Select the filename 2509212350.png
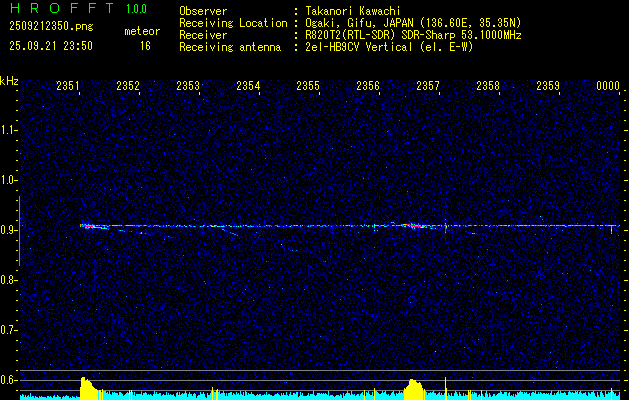 pos(51,26)
